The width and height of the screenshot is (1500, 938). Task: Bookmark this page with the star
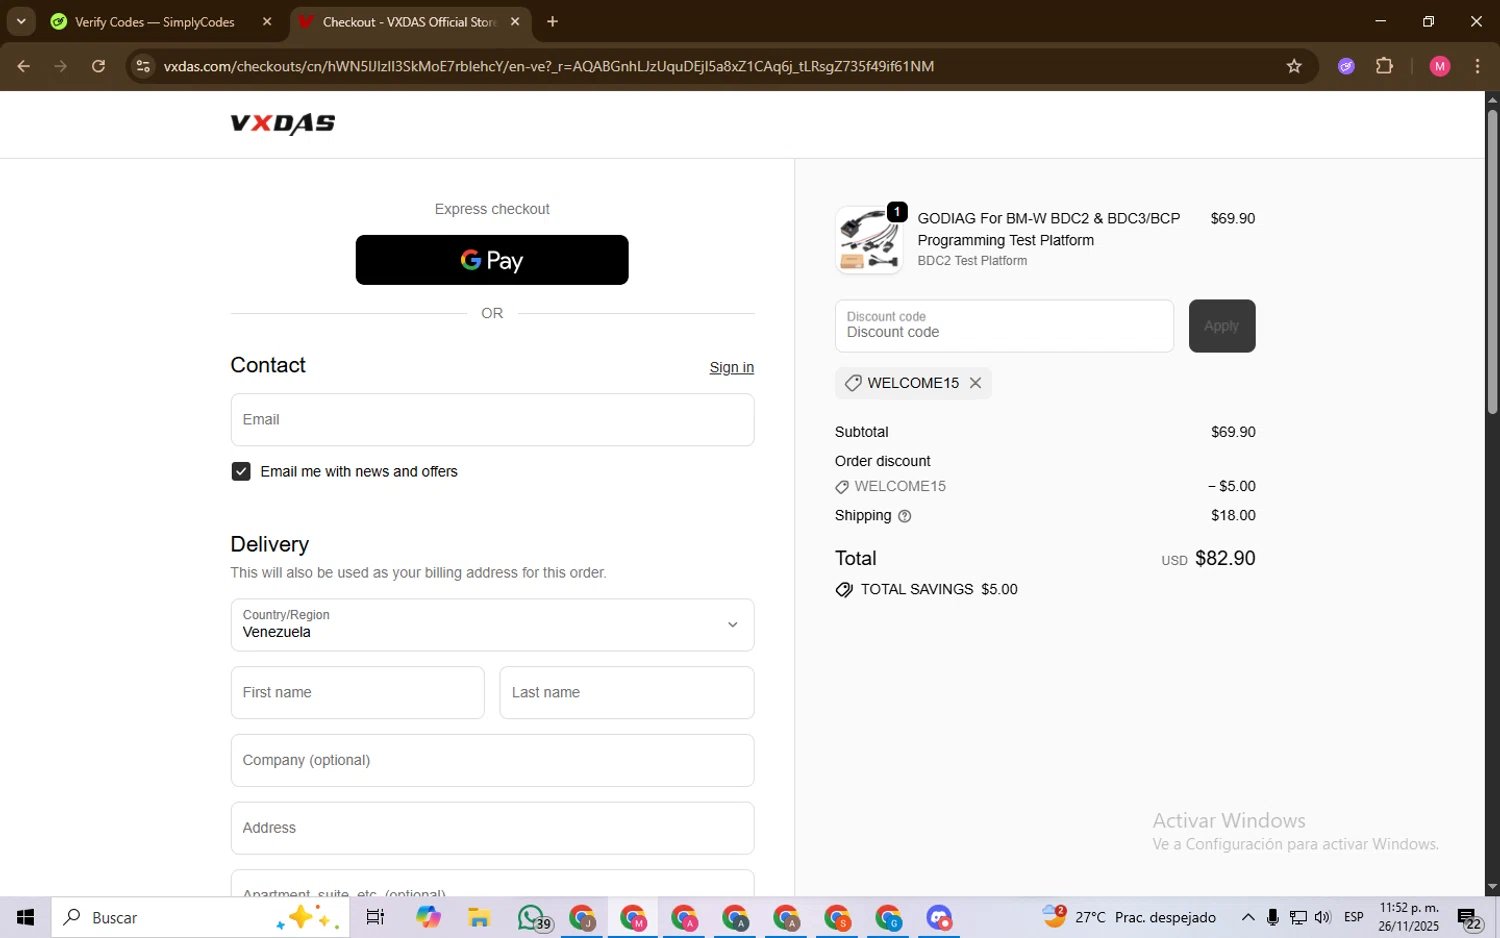pyautogui.click(x=1294, y=66)
